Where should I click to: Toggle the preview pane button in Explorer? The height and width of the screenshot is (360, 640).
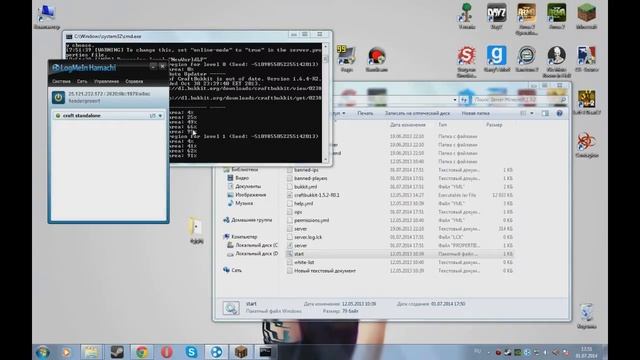(x=545, y=113)
